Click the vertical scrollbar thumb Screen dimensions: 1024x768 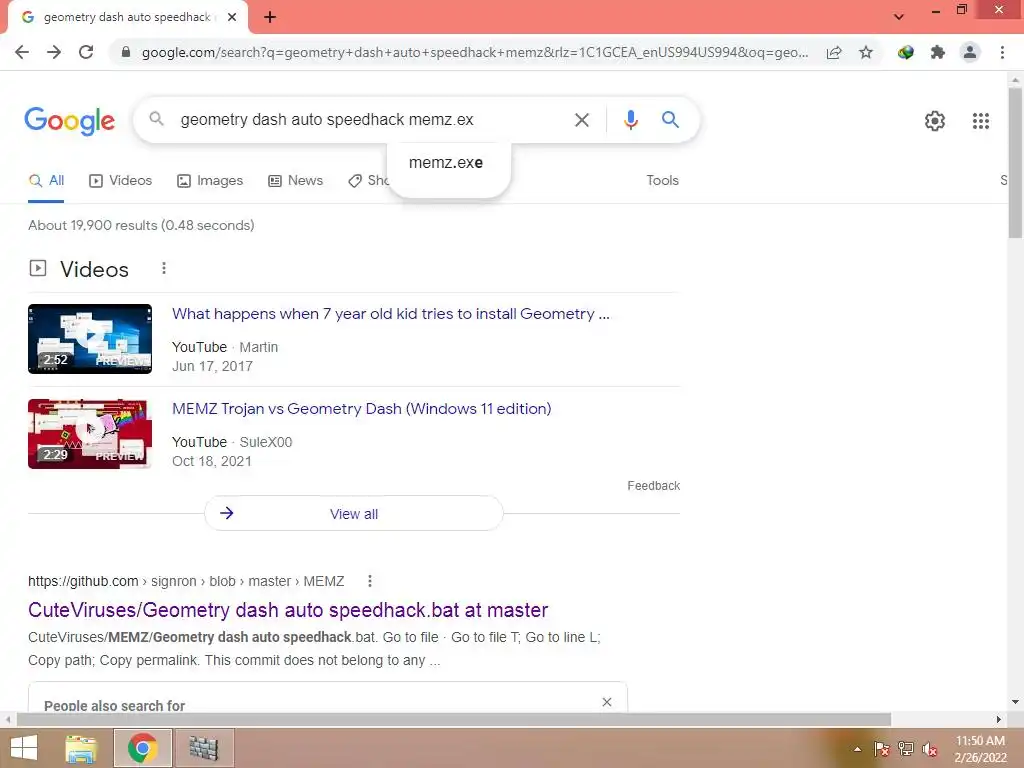click(1015, 163)
